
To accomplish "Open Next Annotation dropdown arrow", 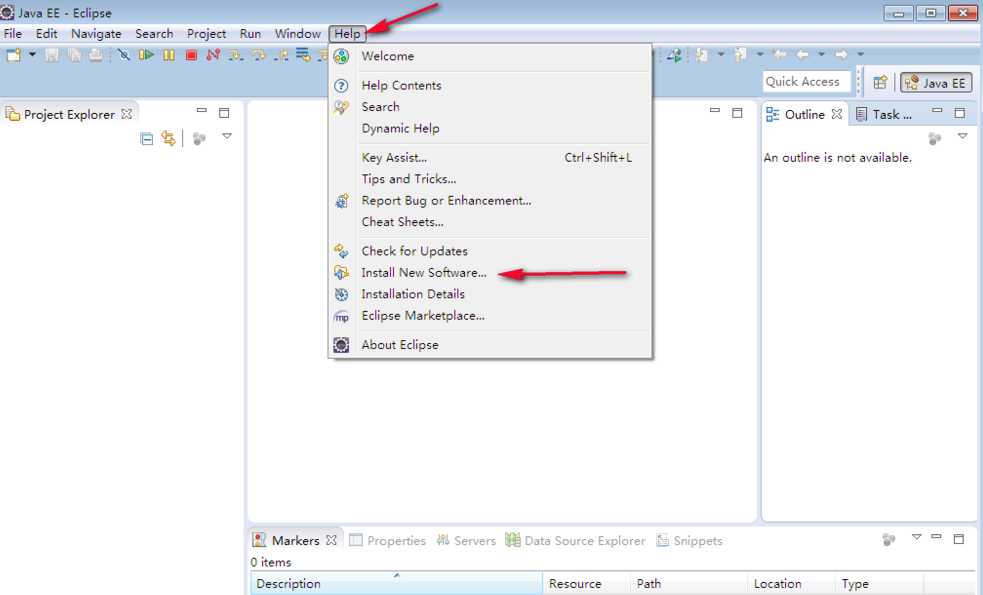I will coord(721,54).
